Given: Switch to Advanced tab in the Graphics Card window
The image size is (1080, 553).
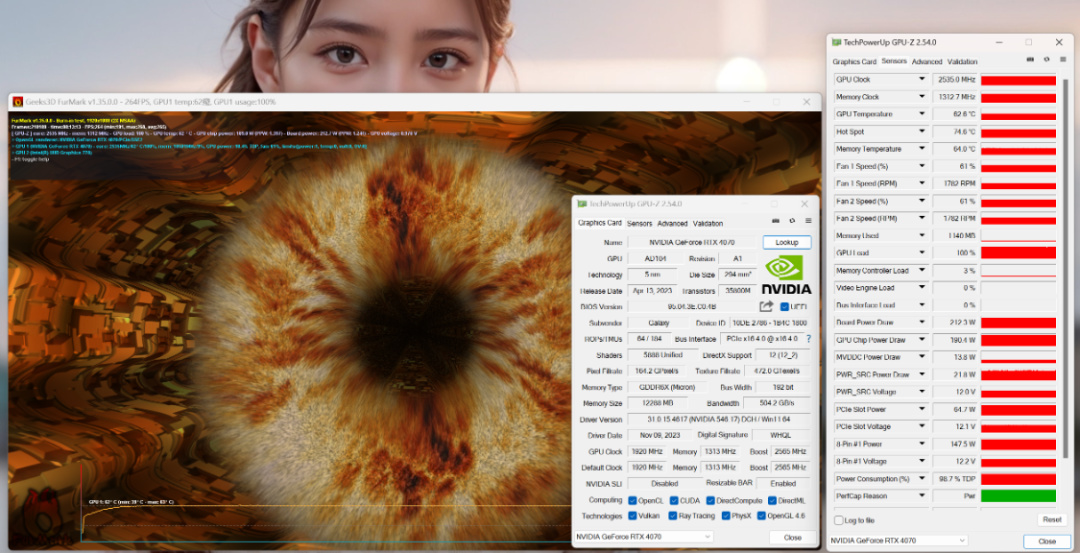Looking at the screenshot, I should click(x=672, y=223).
